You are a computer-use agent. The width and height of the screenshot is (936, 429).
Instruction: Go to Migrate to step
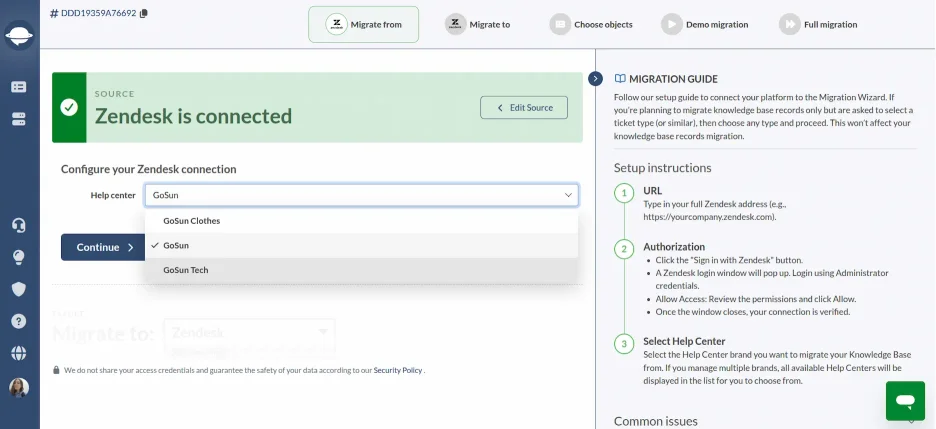tap(478, 24)
